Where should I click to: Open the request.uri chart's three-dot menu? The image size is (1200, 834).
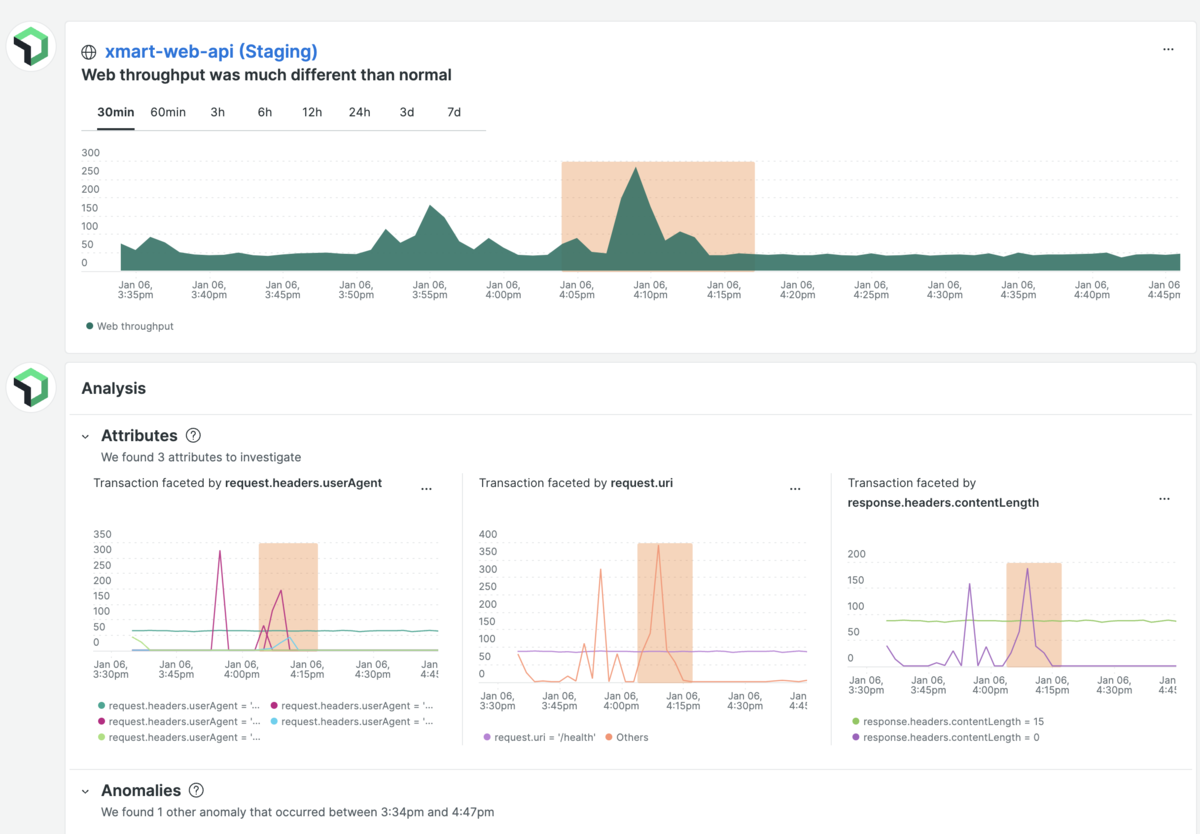point(796,489)
